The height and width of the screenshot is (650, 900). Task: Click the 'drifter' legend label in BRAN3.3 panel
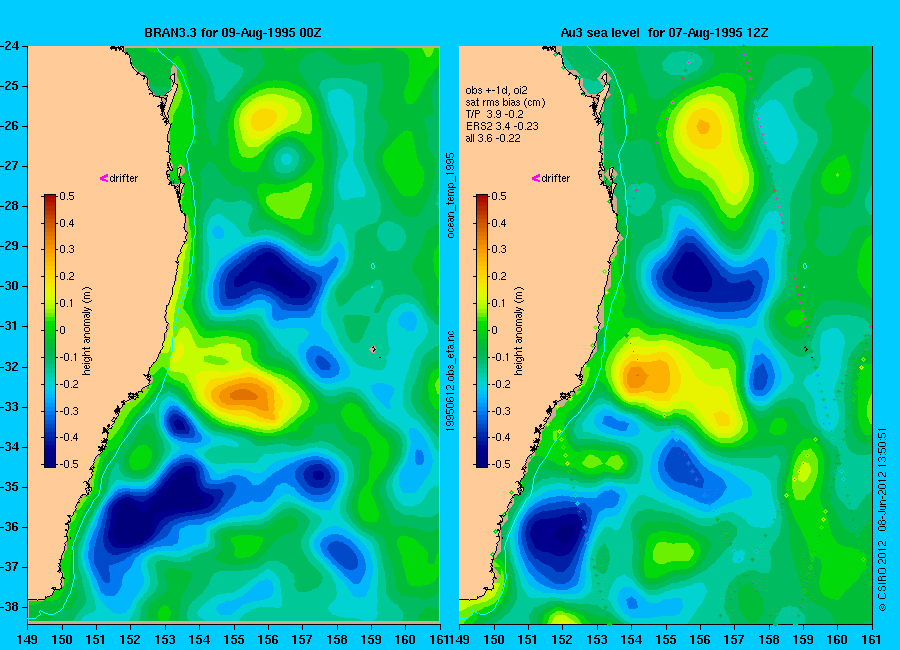click(124, 178)
